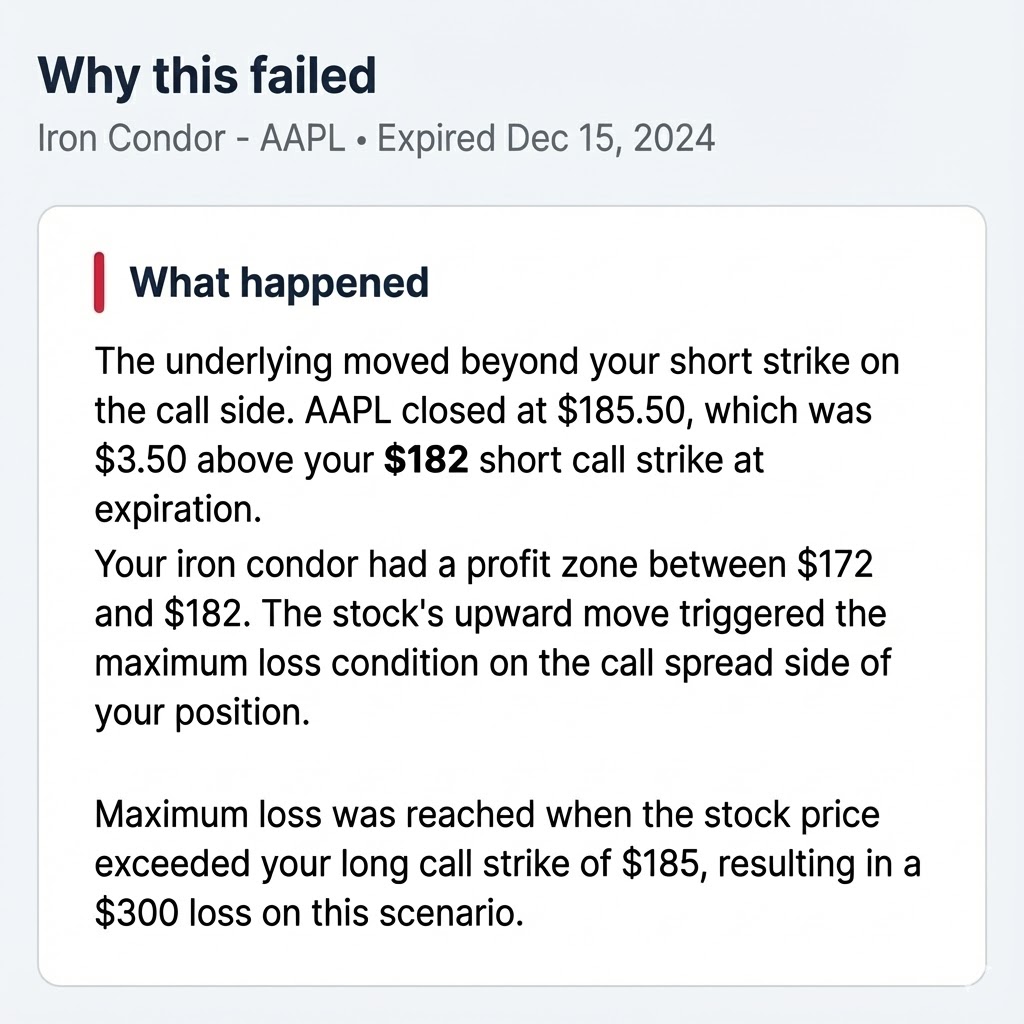
Task: Click 'and $182.' profit zone upper bound
Action: pyautogui.click(x=172, y=614)
